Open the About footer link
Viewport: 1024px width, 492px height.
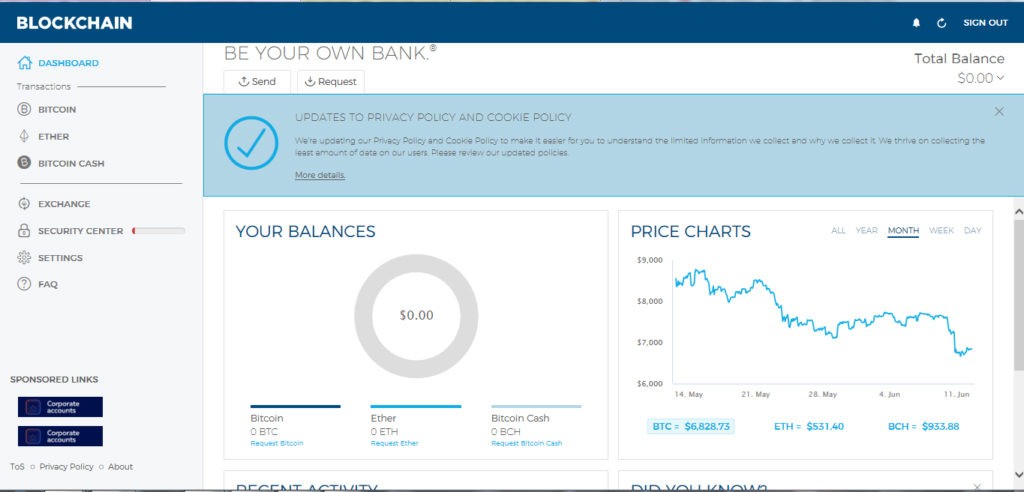[120, 467]
